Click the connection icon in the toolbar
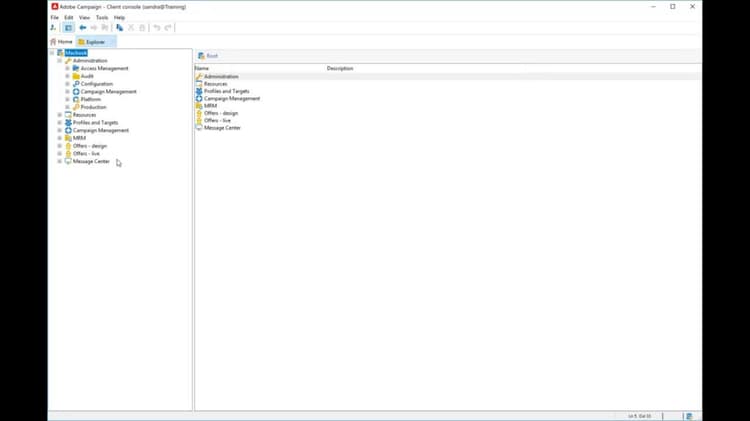Screen dimensions: 750x421 coord(53,28)
